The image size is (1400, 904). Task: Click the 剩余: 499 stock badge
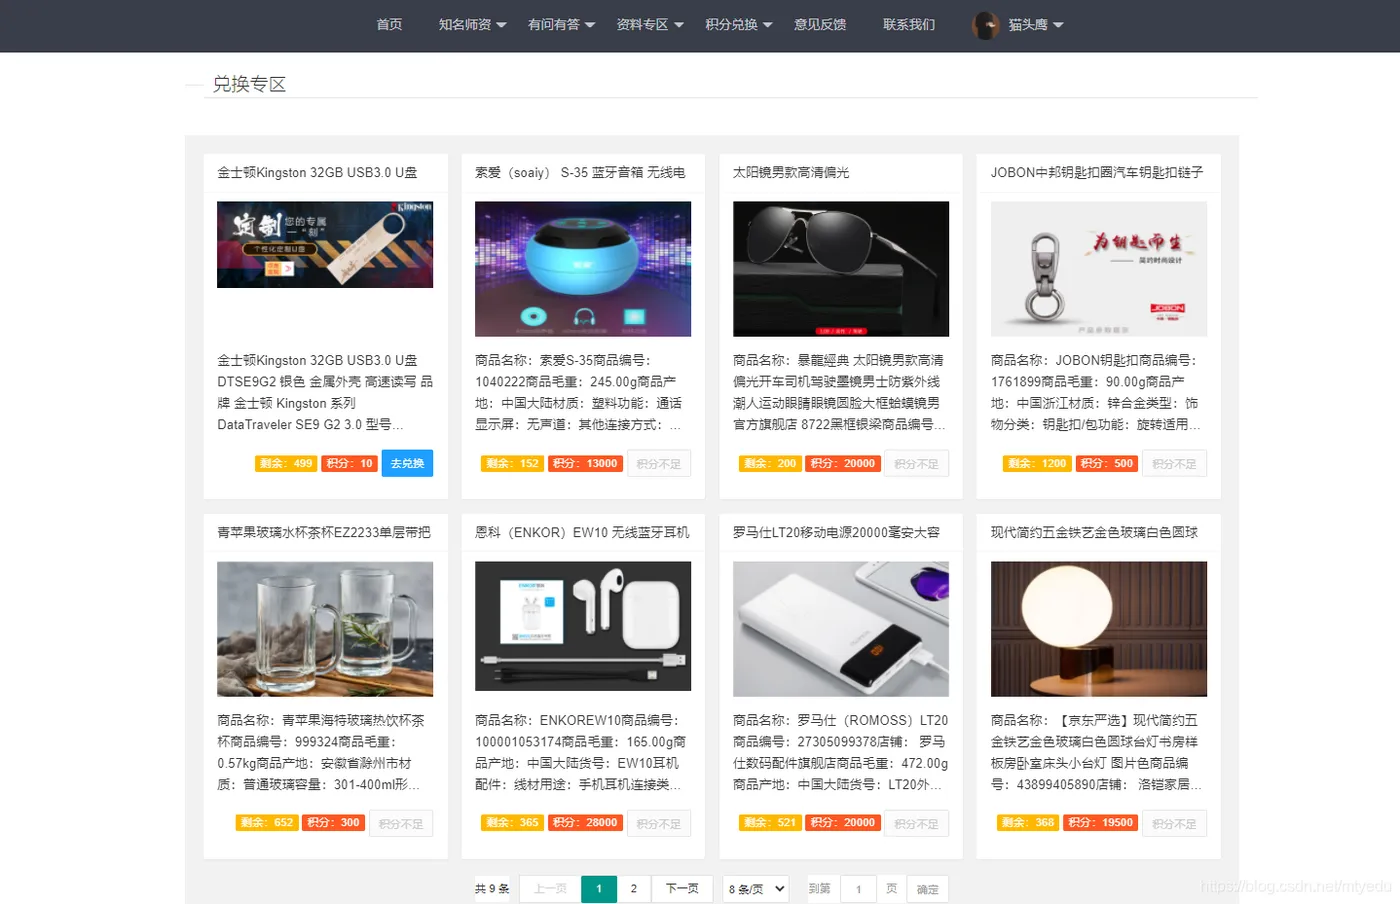pyautogui.click(x=286, y=463)
